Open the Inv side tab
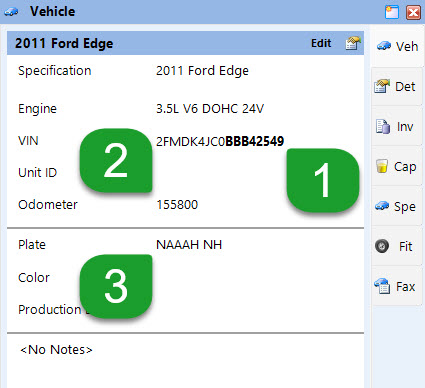425x388 pixels. (x=397, y=126)
